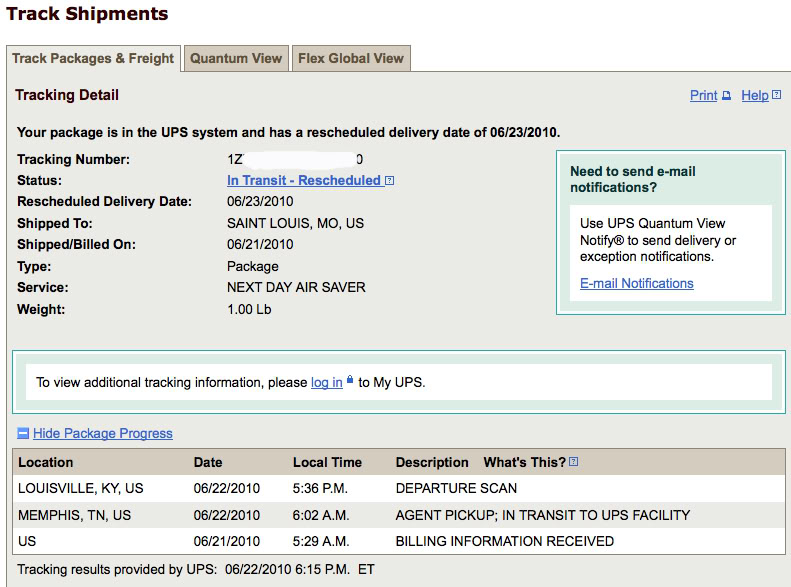This screenshot has width=791, height=587.
Task: Click the Hide Package Progress link
Action: [103, 434]
